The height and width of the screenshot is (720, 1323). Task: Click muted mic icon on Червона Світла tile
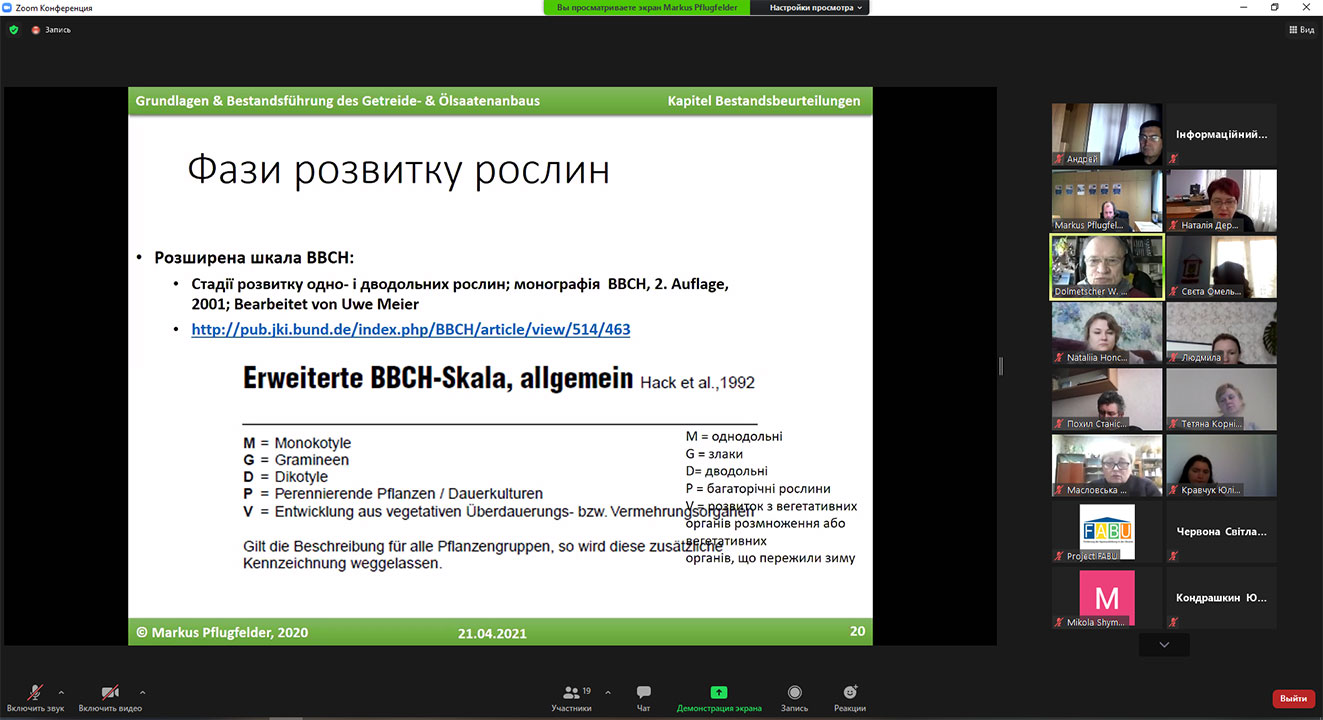click(x=1174, y=556)
